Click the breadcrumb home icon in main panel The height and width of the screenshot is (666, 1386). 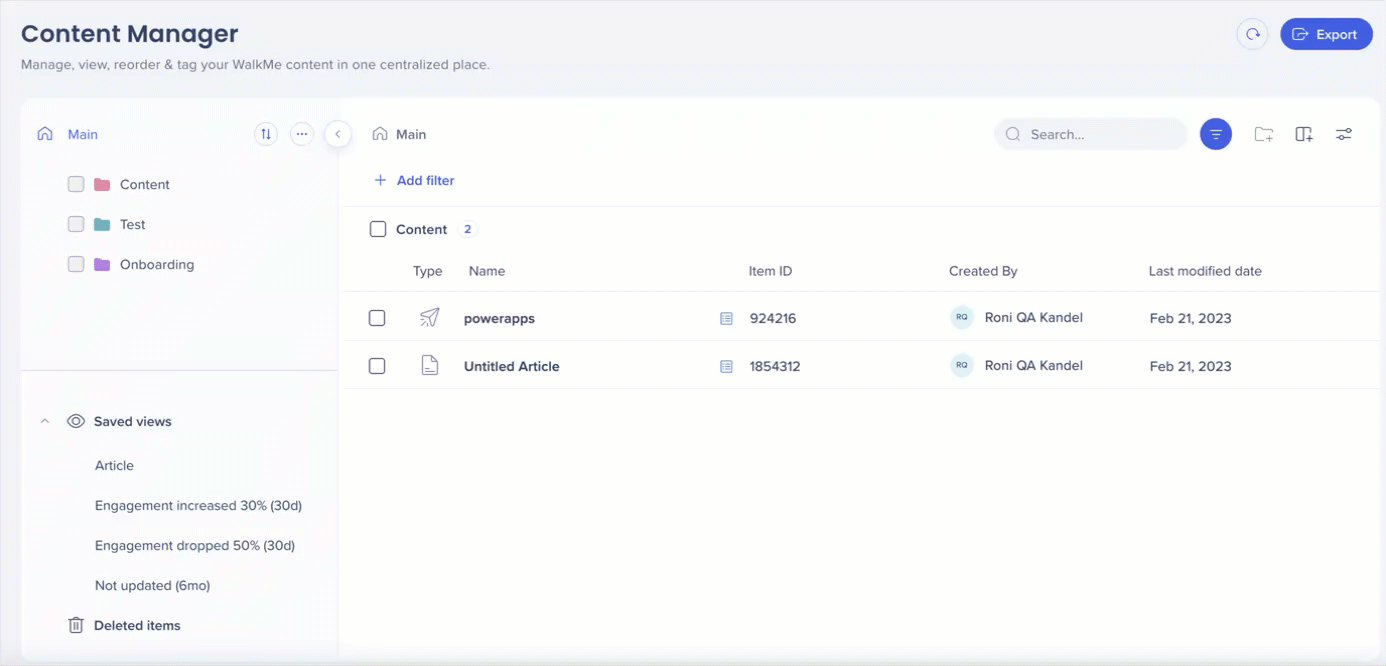click(380, 134)
